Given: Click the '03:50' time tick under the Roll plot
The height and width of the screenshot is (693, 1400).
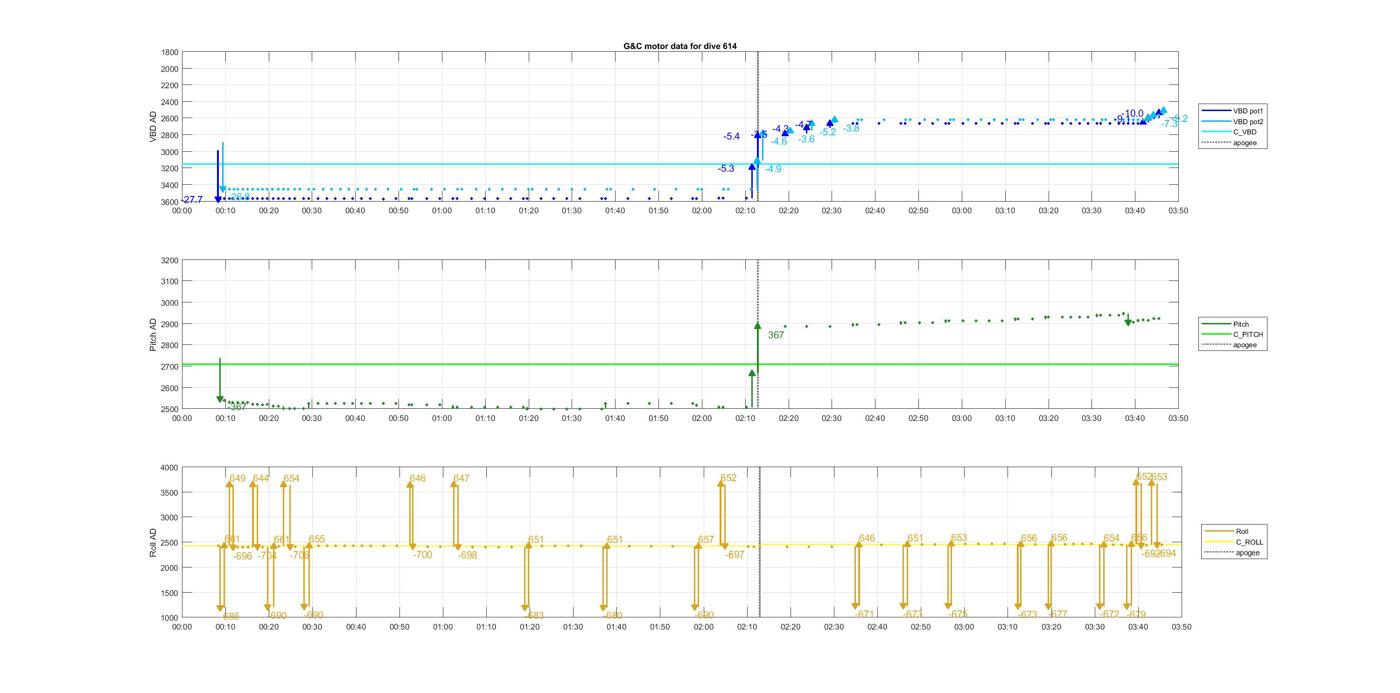Looking at the screenshot, I should coord(1181,627).
